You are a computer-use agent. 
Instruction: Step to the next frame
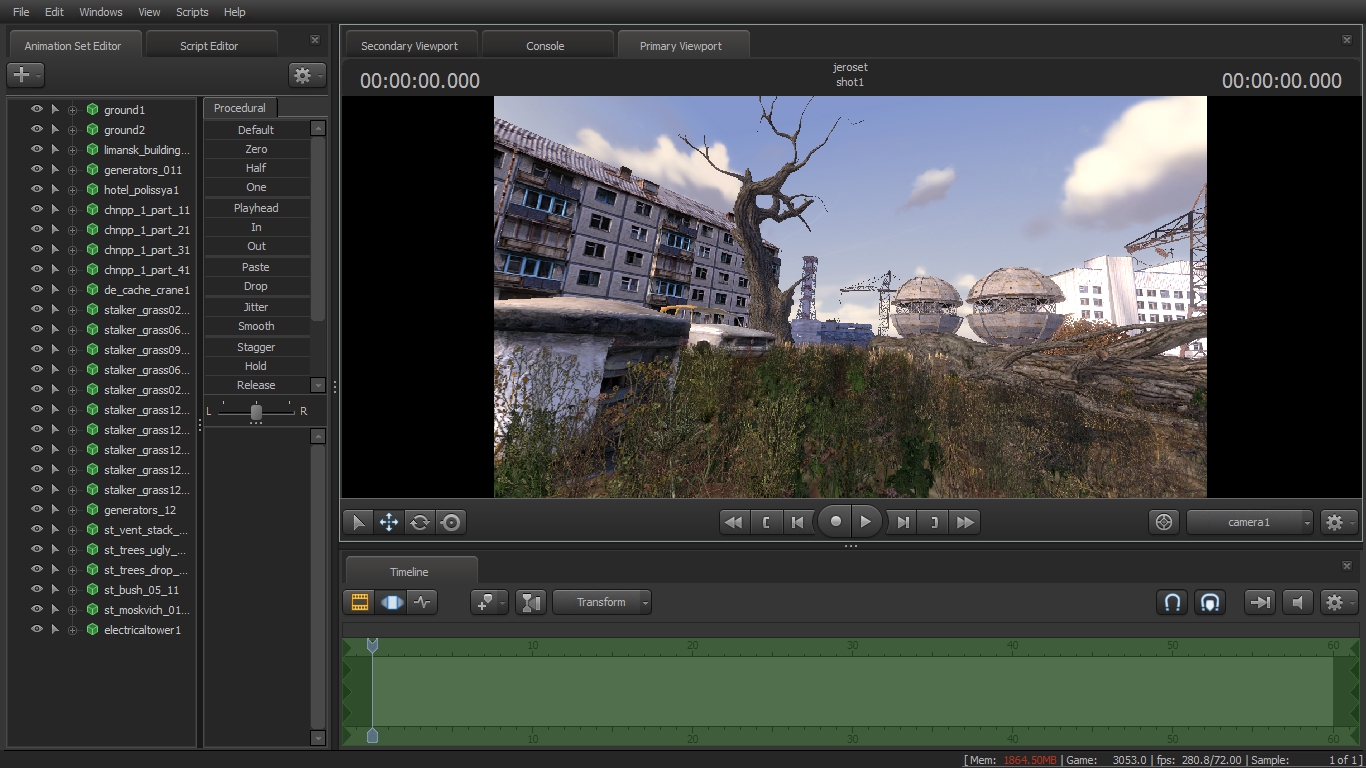902,522
